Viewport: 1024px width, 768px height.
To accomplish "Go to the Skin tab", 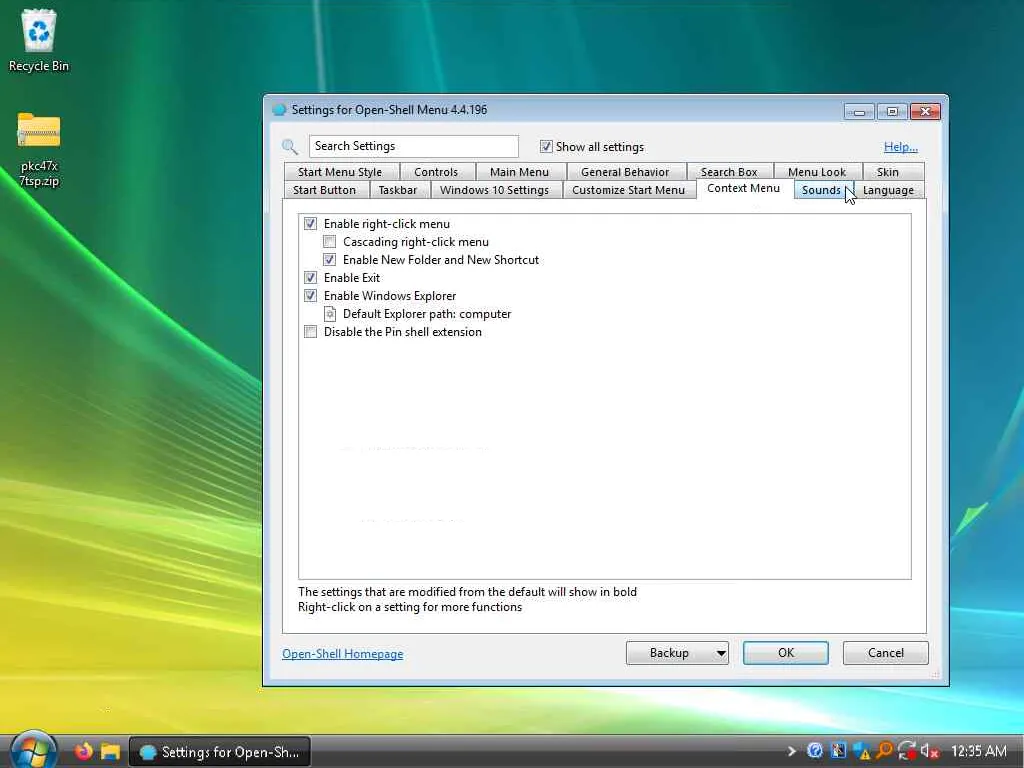I will click(x=888, y=172).
